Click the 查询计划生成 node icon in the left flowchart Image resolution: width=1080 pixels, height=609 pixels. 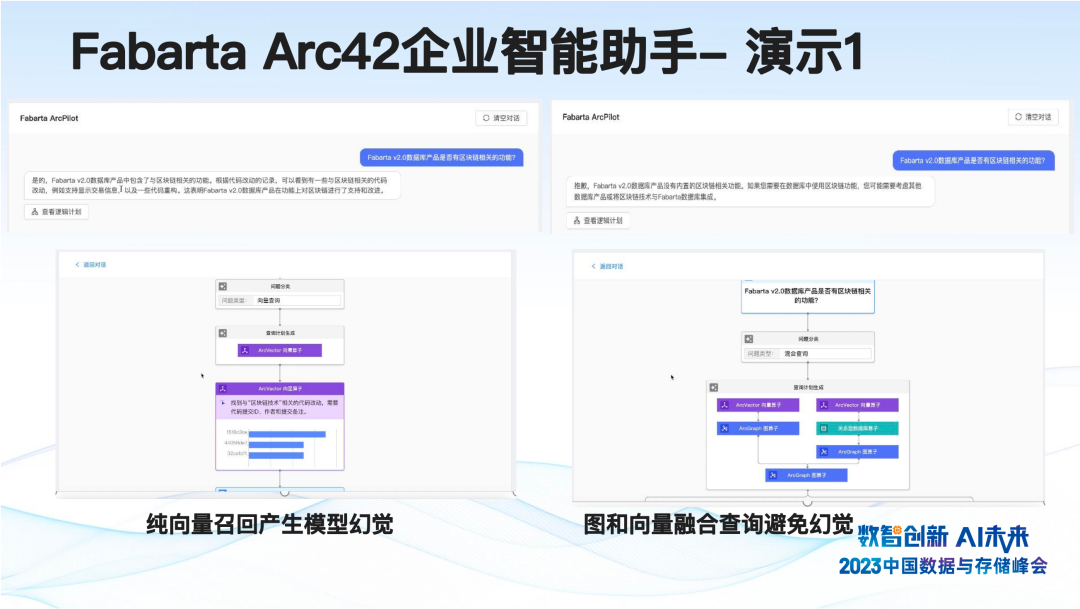click(223, 332)
